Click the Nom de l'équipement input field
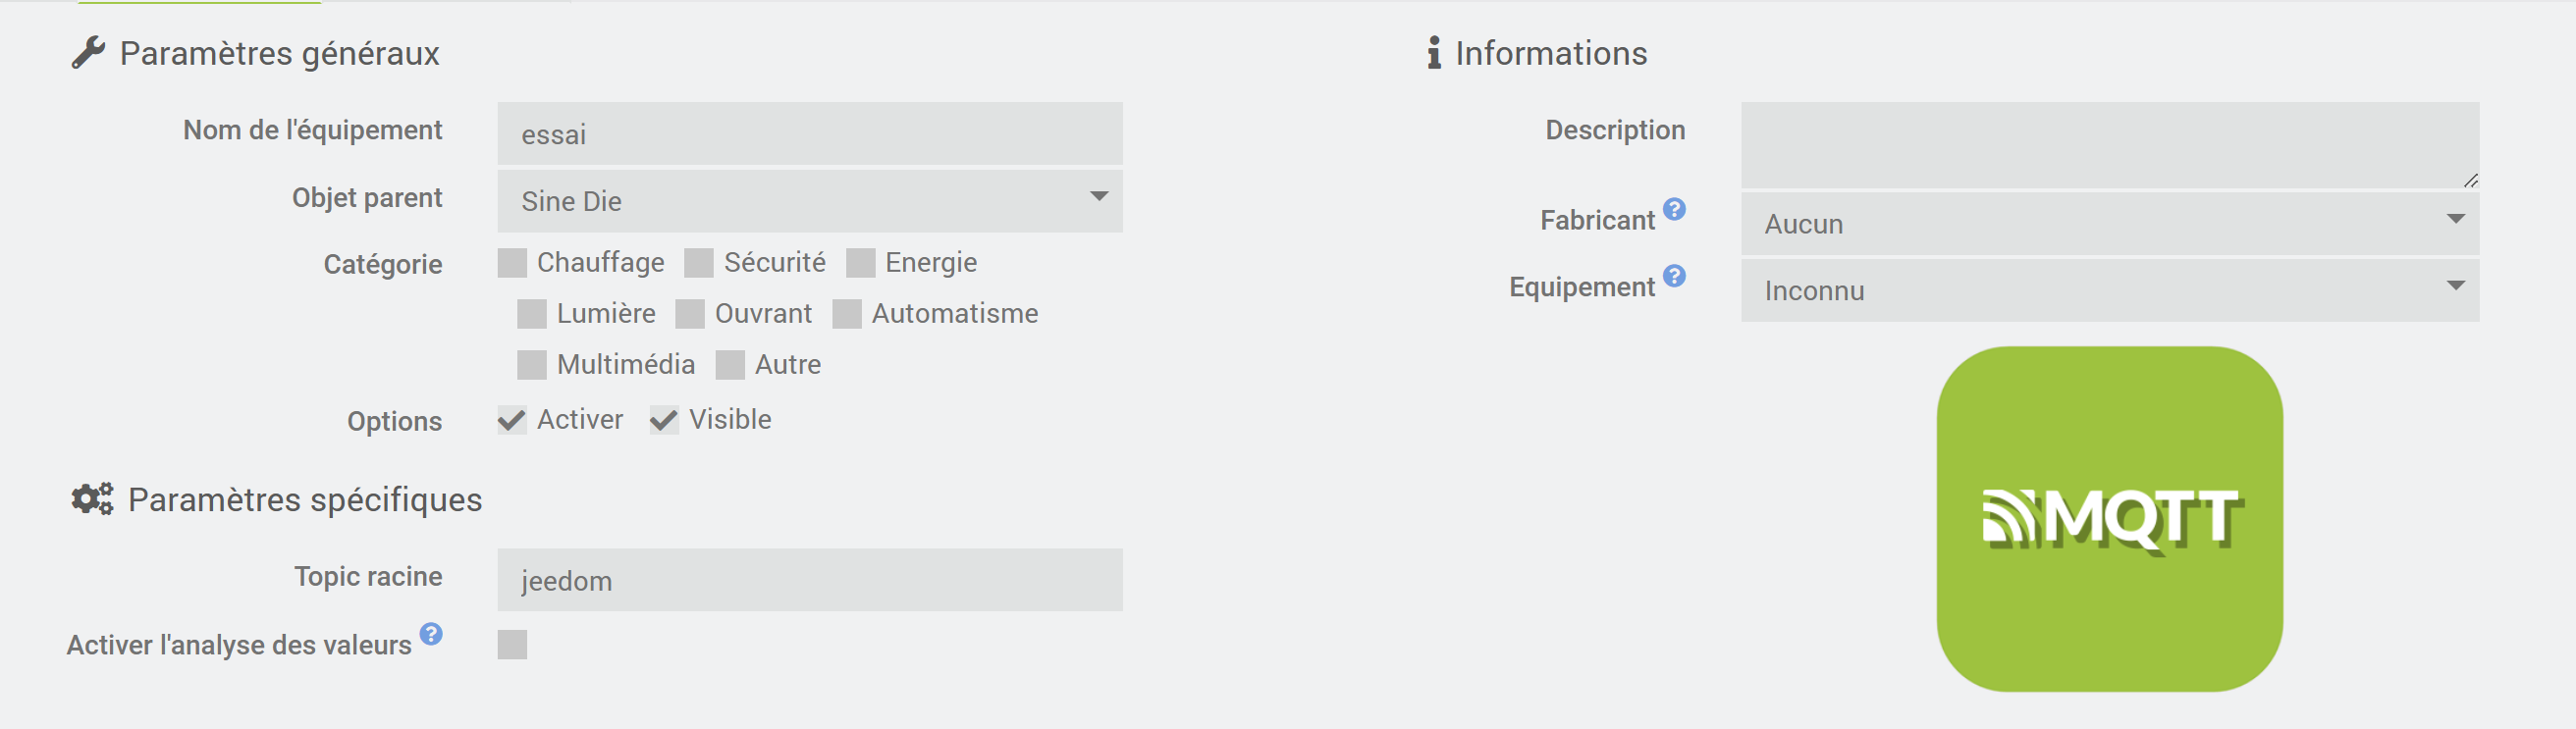 coord(809,134)
